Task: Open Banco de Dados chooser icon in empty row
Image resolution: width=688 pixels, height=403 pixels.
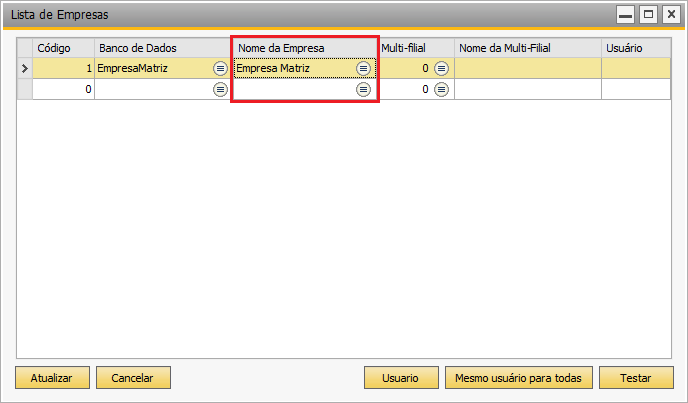Action: click(220, 90)
